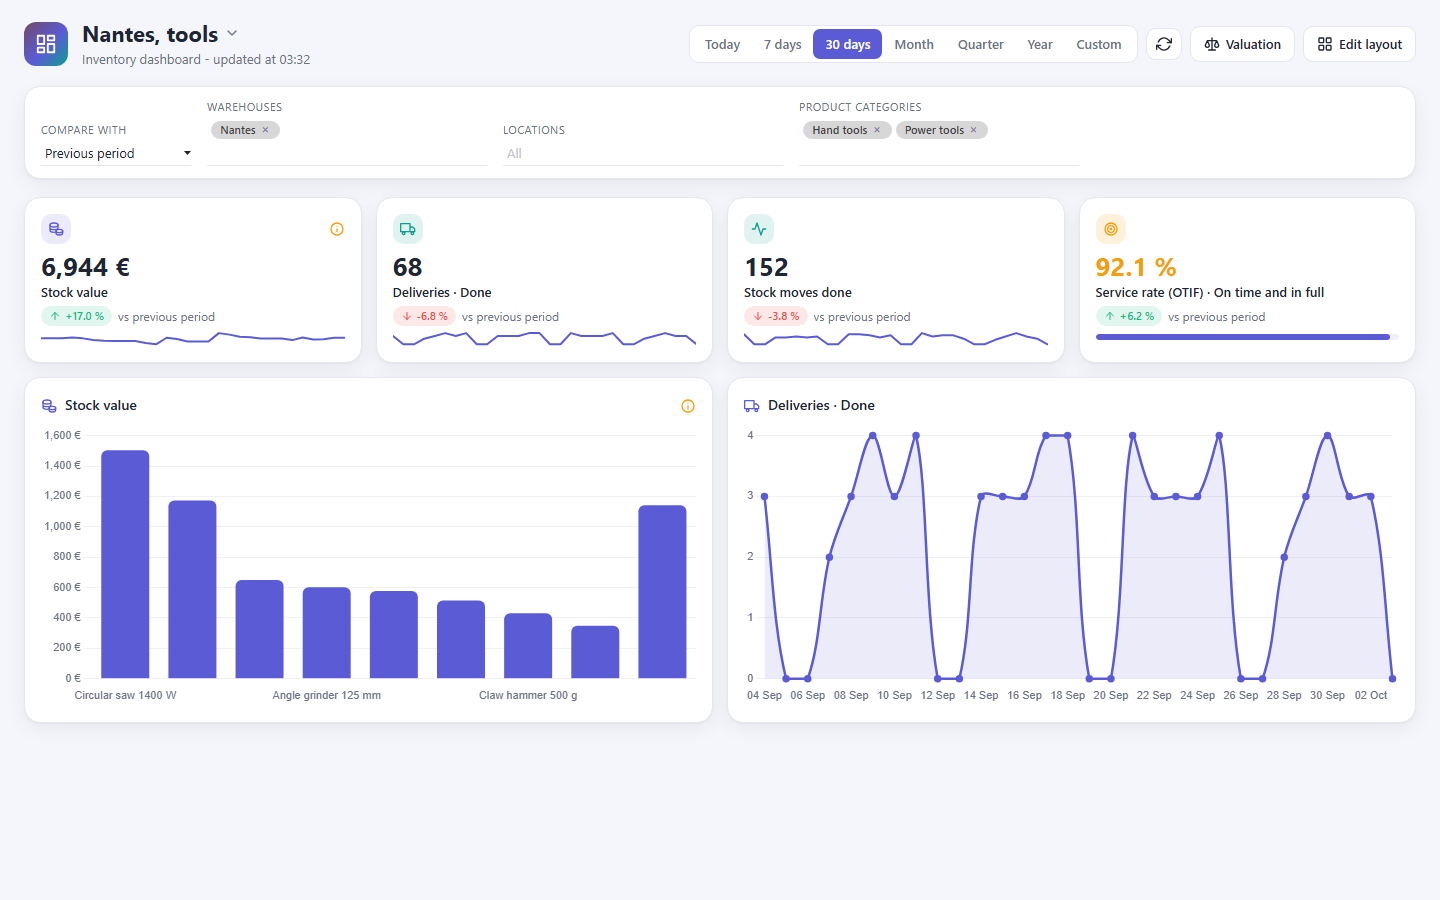Click the Edit layout button
Image resolution: width=1440 pixels, height=900 pixels.
click(1359, 44)
